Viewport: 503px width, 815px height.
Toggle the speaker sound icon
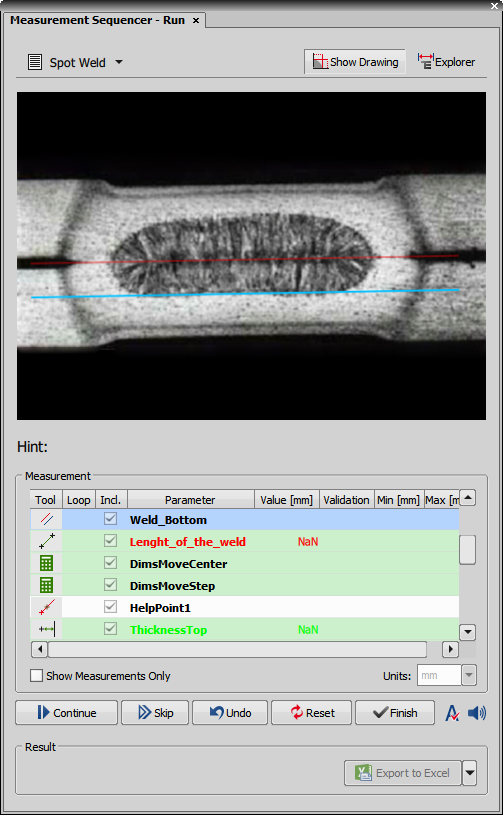(476, 713)
